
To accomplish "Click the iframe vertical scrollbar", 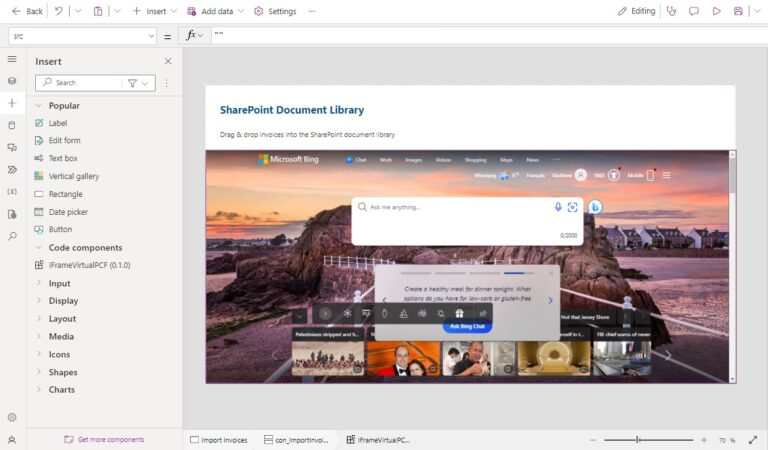I will point(732,267).
